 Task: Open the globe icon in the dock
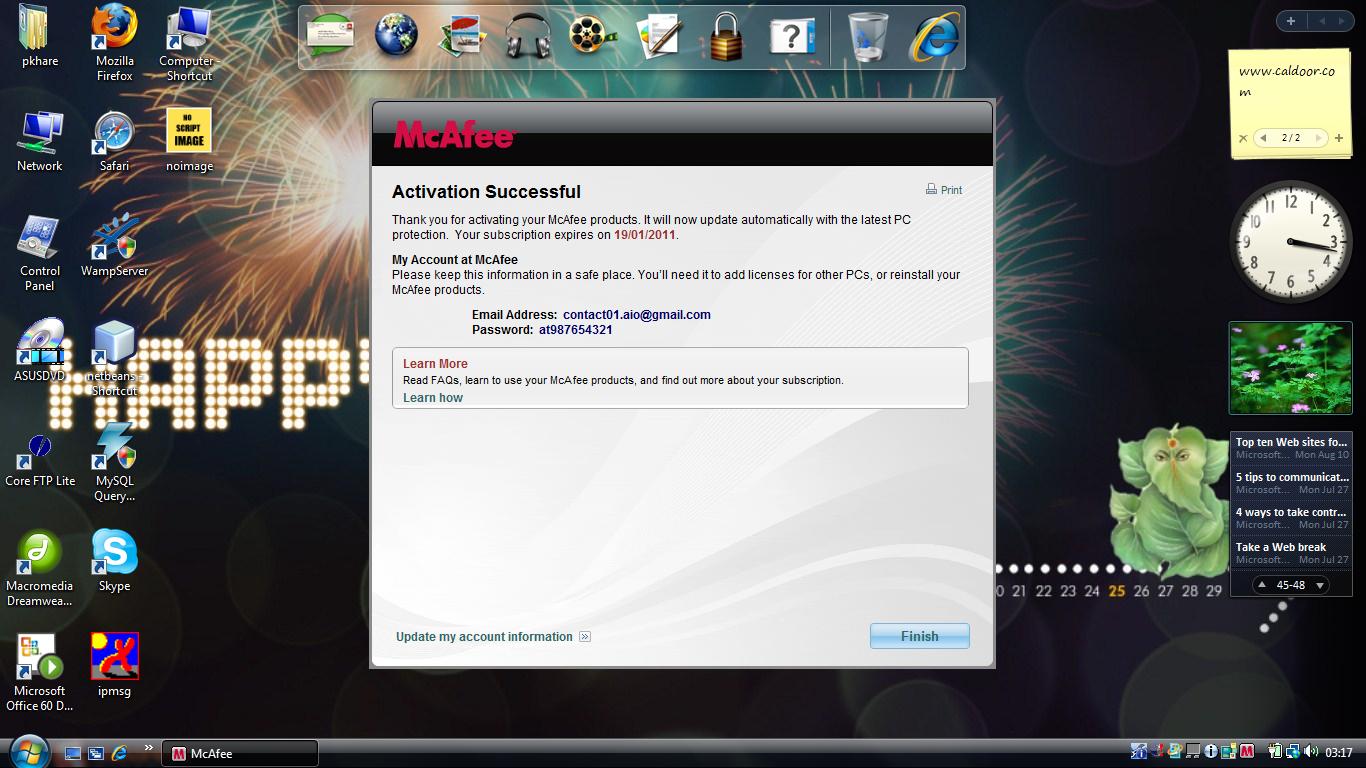pos(396,37)
